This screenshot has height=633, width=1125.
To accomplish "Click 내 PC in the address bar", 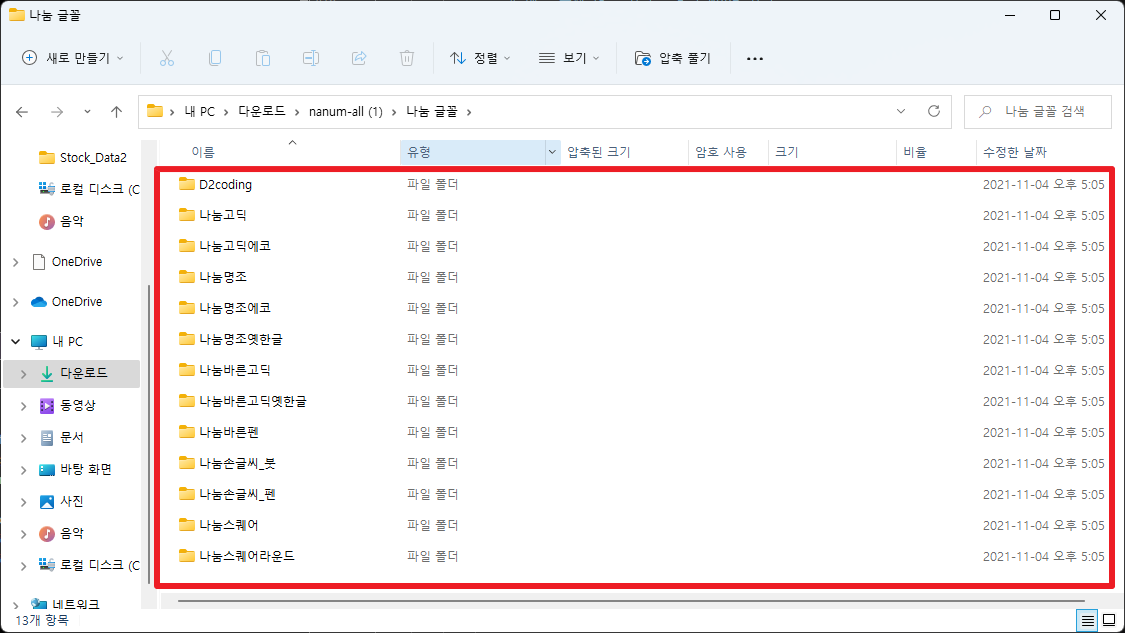I will click(199, 112).
